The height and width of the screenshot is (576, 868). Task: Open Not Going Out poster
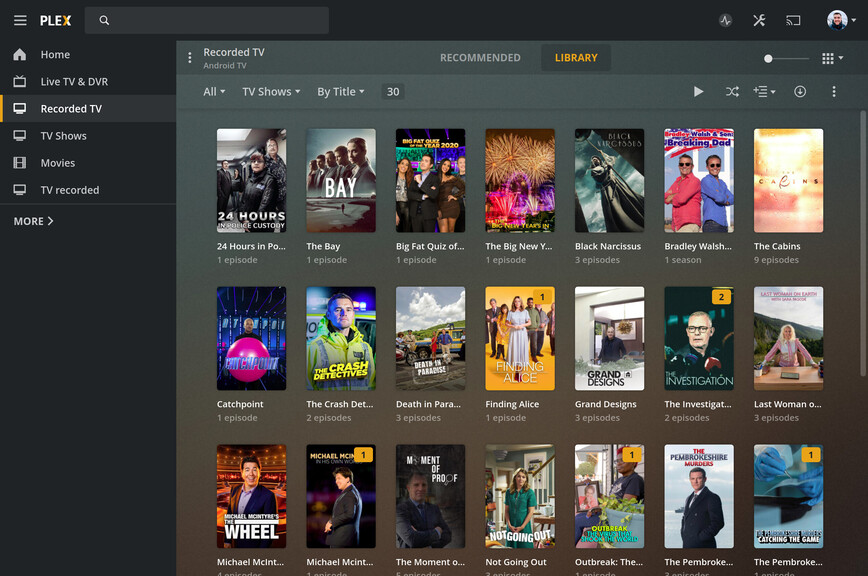tap(520, 496)
